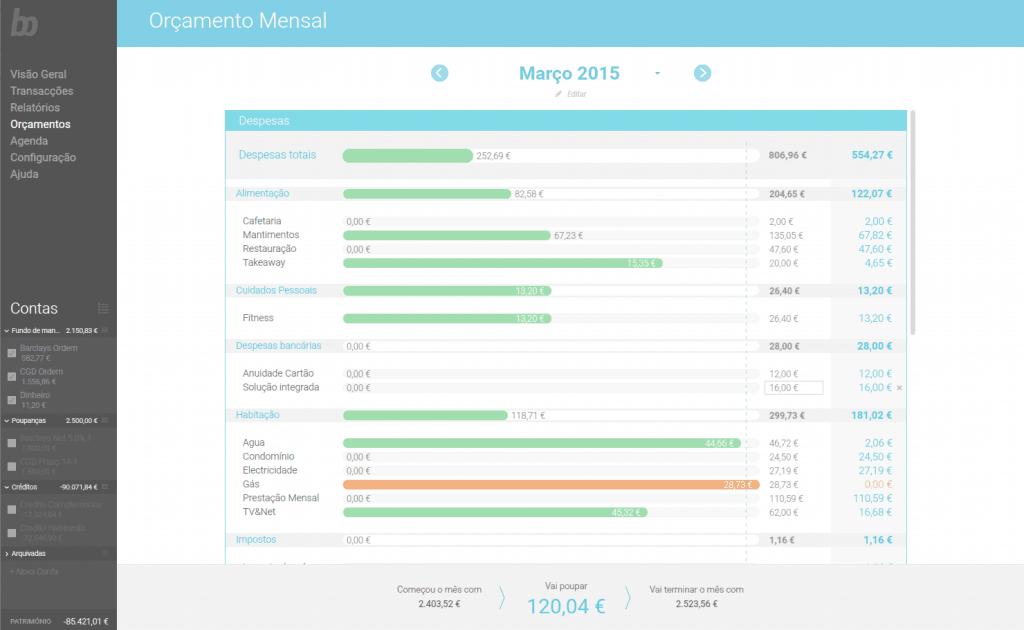Toggle the CGD Prazo 14-1 checkbox
Screen dimensions: 1024x630
click(12, 467)
